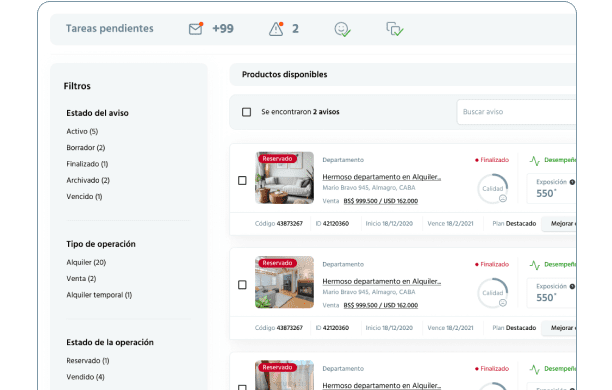Click the Desempeño pulse icon in third listing
This screenshot has height=390, width=612.
[535, 369]
